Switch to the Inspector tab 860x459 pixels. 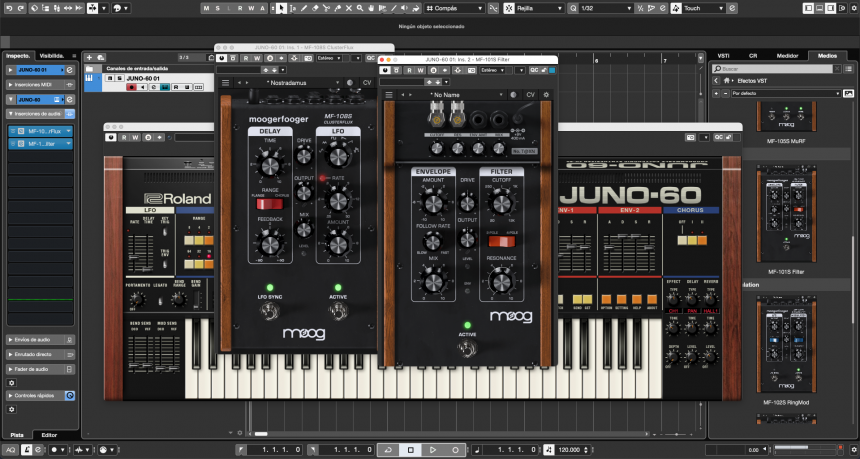[19, 55]
